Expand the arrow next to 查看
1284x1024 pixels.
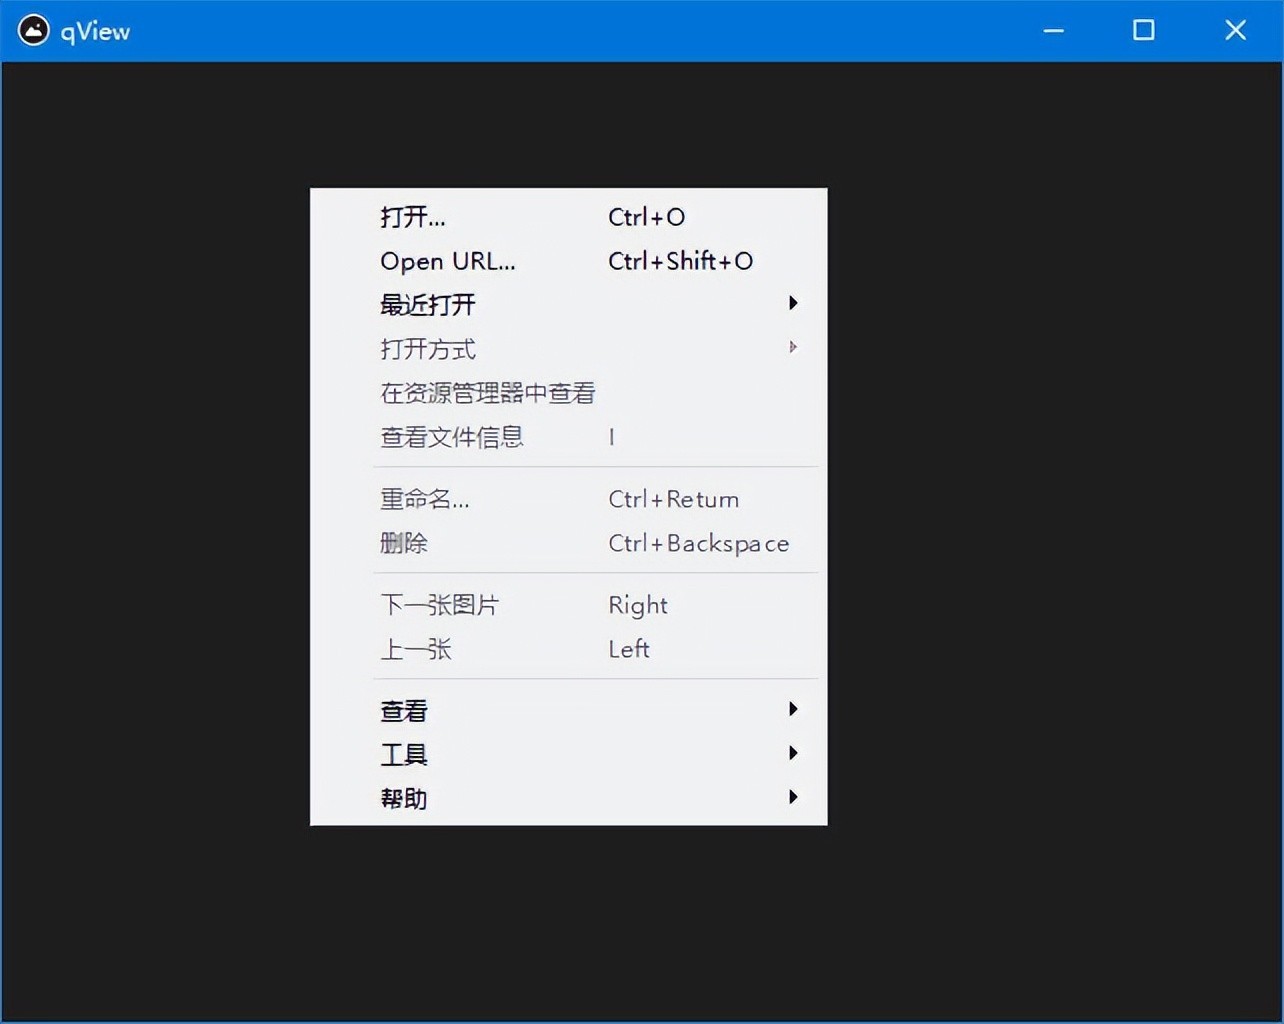(793, 709)
